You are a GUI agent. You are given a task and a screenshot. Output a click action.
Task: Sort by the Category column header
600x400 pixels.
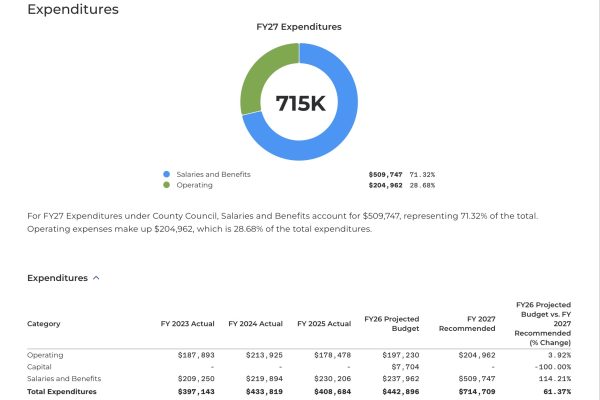[44, 324]
